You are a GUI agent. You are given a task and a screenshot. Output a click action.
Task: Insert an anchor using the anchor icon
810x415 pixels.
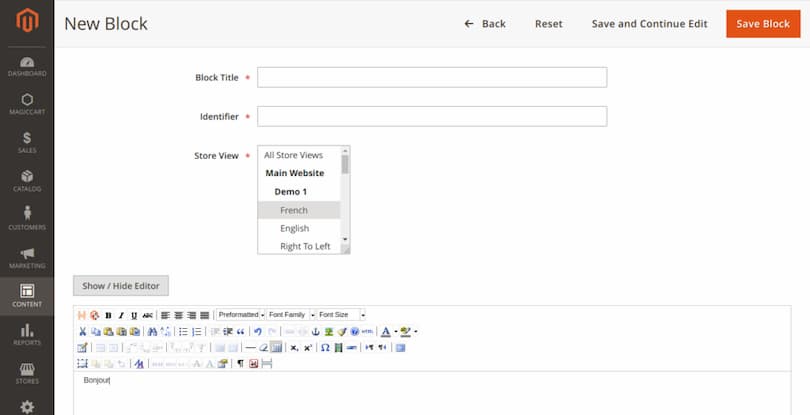tap(316, 331)
